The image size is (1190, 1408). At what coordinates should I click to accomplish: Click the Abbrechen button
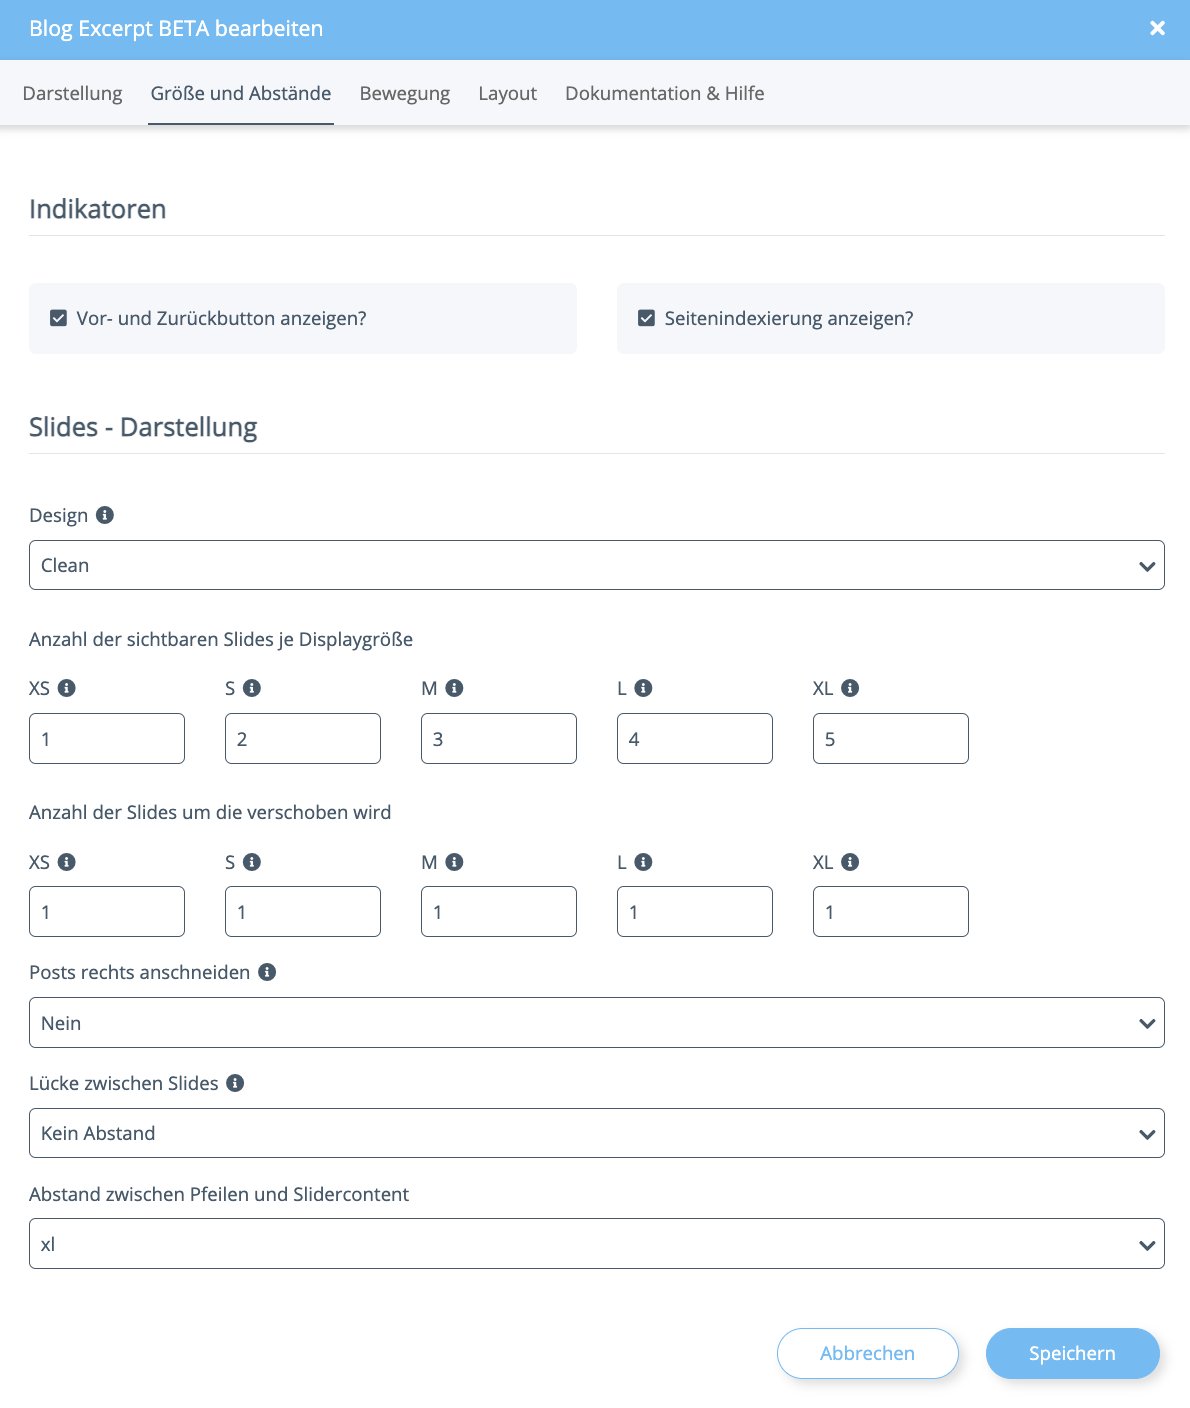tap(868, 1353)
